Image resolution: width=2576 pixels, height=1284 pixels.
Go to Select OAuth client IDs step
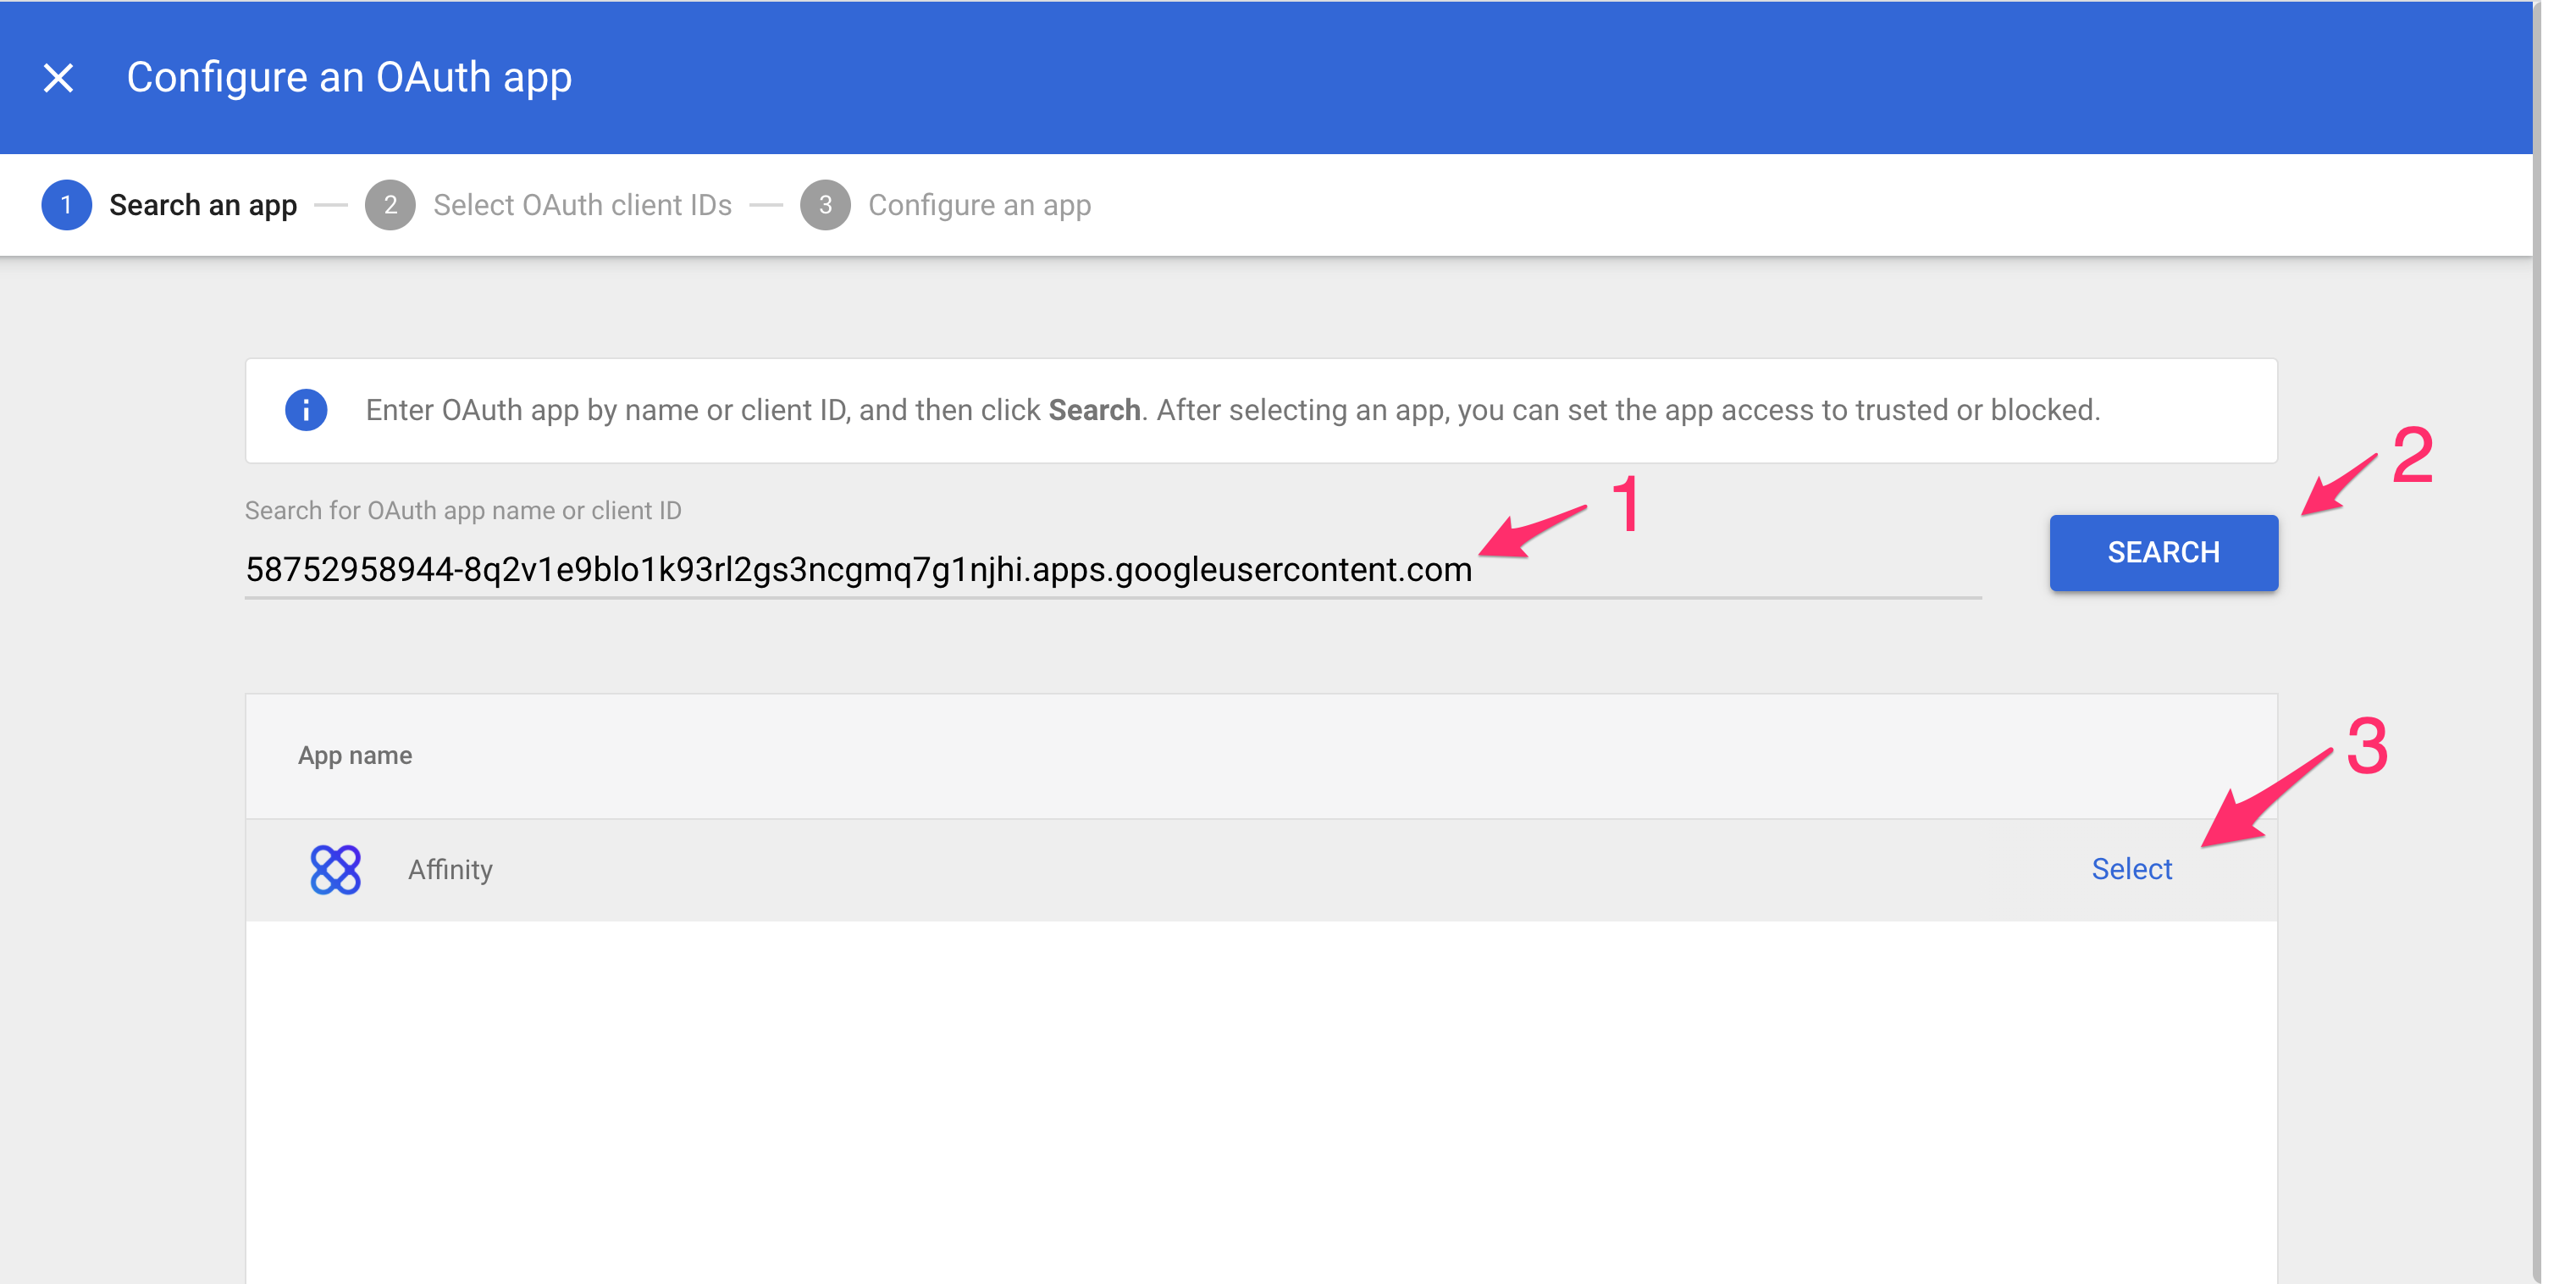pyautogui.click(x=582, y=205)
